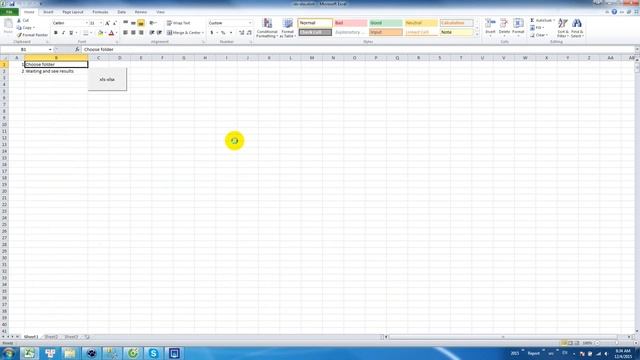The image size is (640, 360).
Task: Click the Copy icon in Clipboard group
Action: point(19,28)
